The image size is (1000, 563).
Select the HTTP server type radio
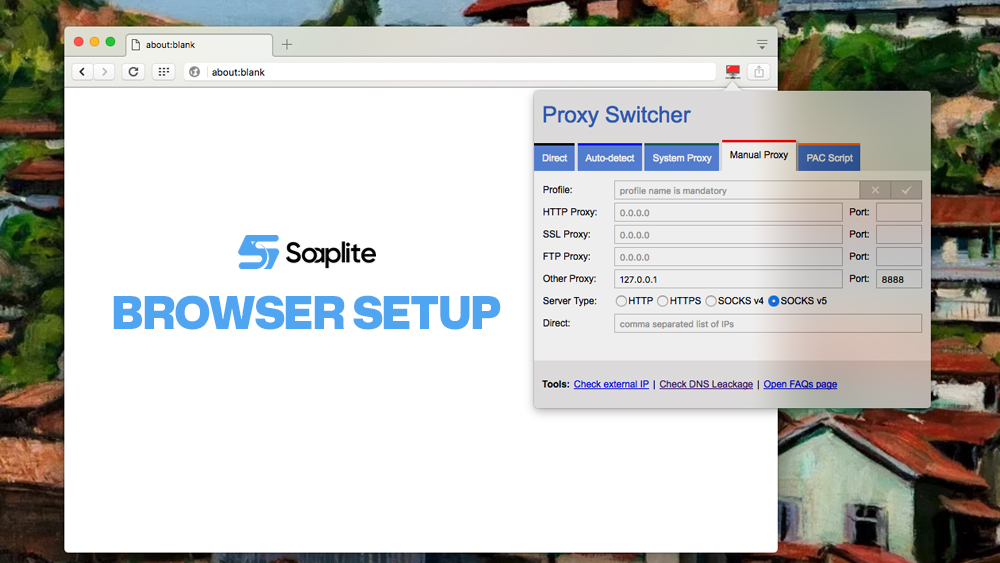coord(621,301)
